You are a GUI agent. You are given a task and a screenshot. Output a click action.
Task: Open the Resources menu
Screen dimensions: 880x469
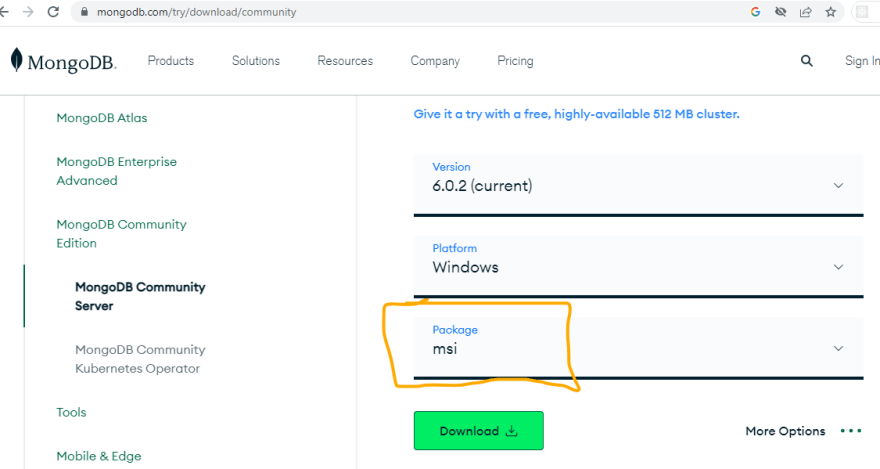click(x=345, y=61)
